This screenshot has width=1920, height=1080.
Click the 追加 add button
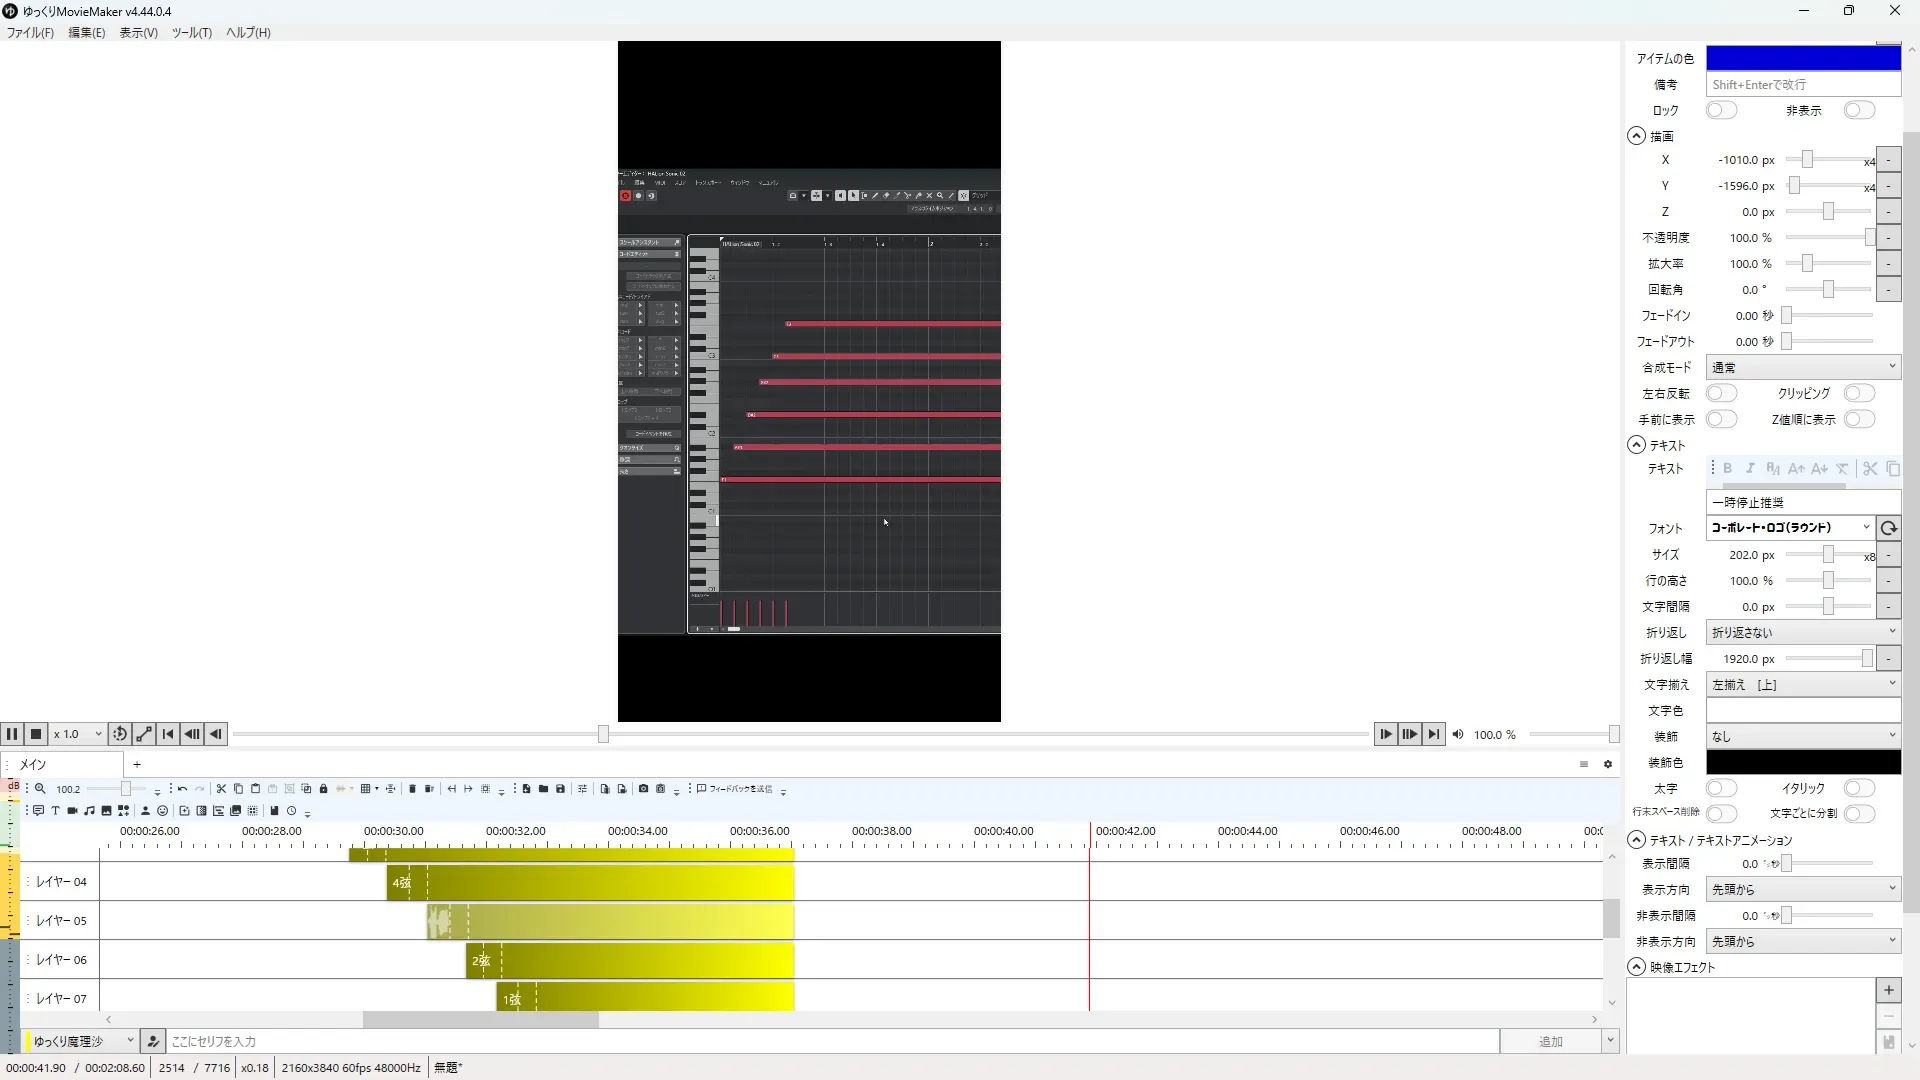coord(1550,1041)
